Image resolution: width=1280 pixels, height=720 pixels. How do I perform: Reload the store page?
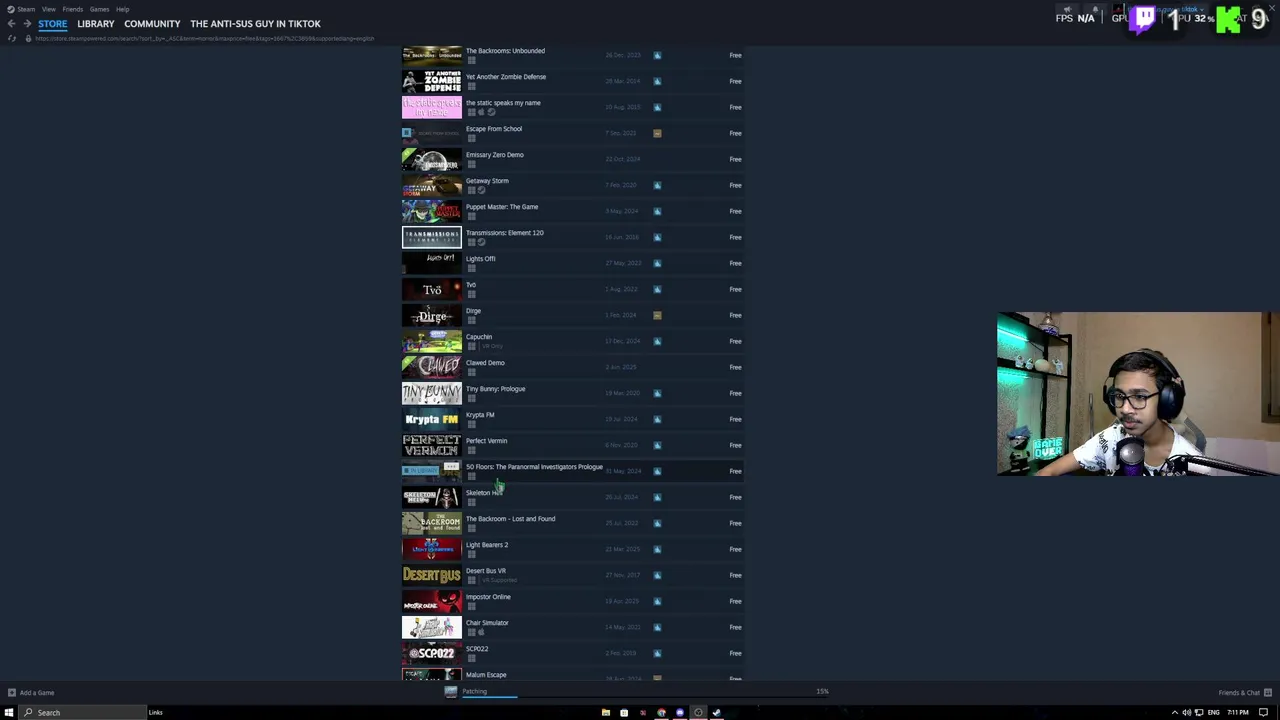[12, 38]
